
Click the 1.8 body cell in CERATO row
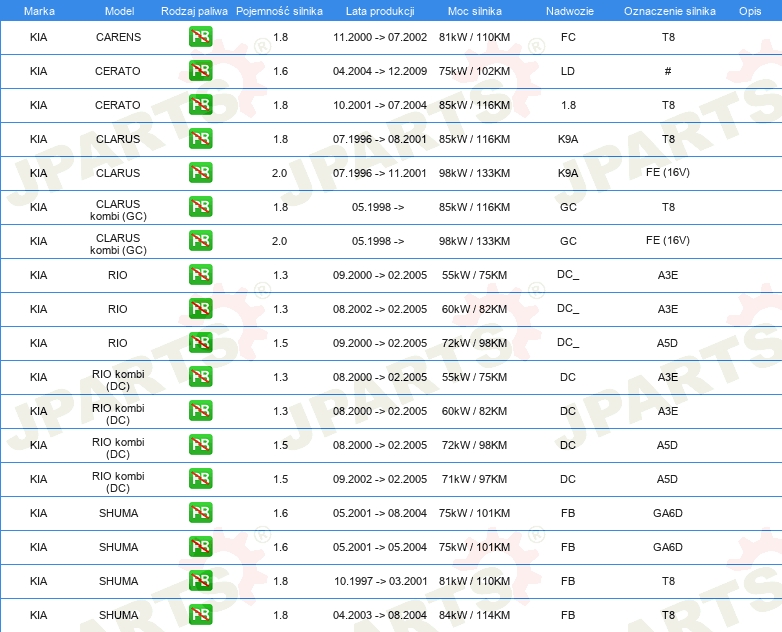(x=568, y=105)
